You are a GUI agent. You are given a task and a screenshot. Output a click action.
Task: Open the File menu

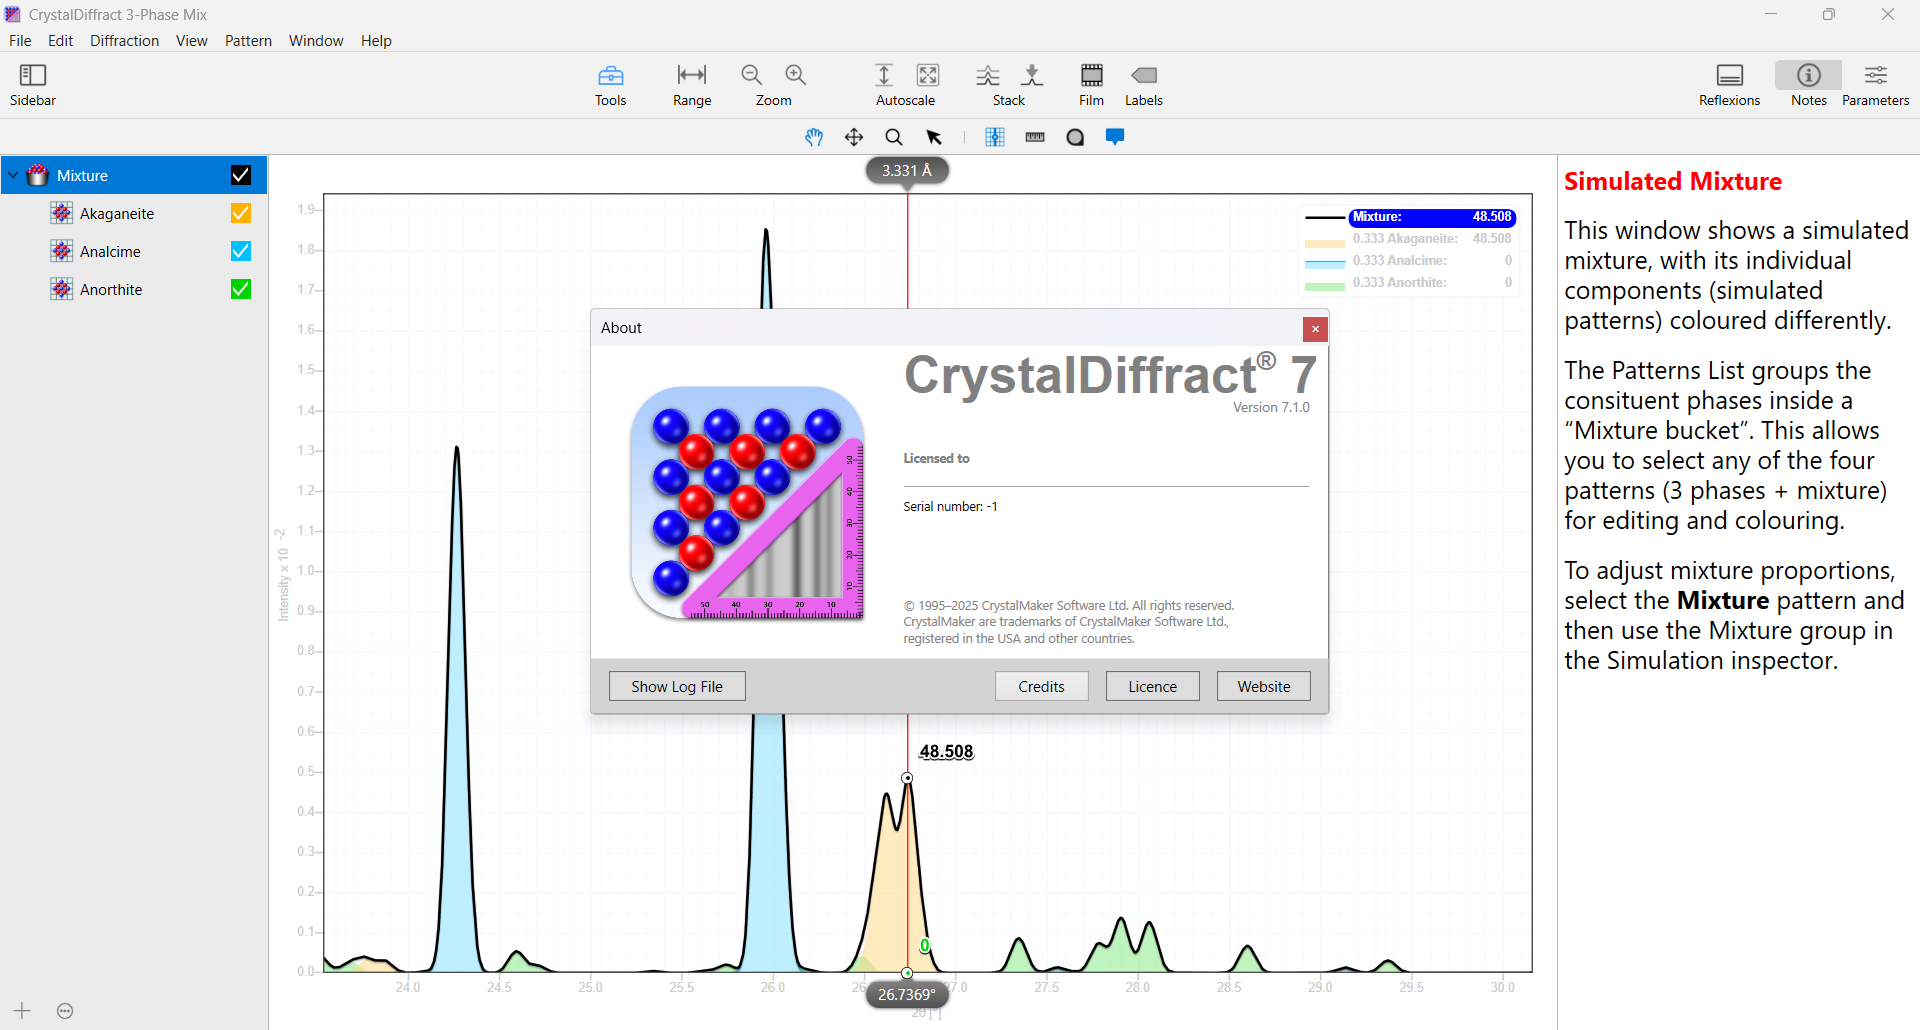point(20,41)
